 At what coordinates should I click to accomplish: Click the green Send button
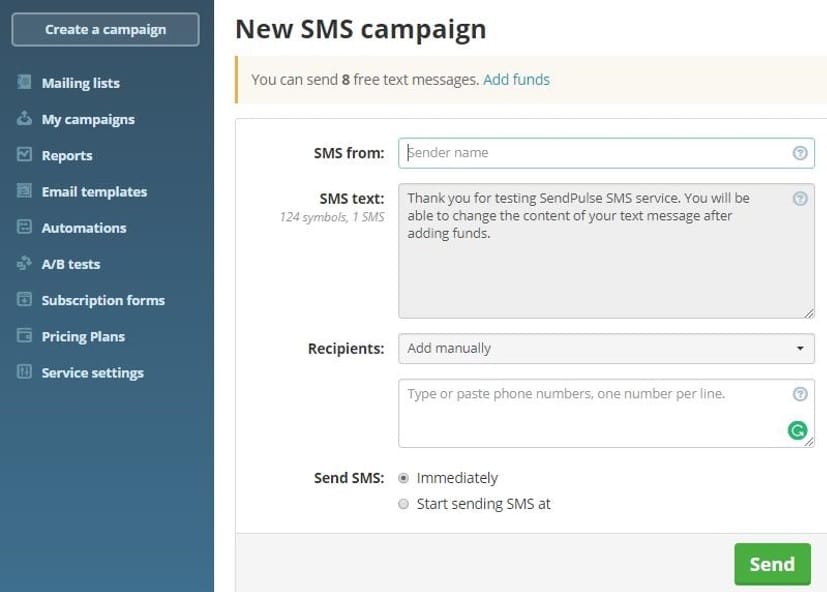[x=772, y=564]
